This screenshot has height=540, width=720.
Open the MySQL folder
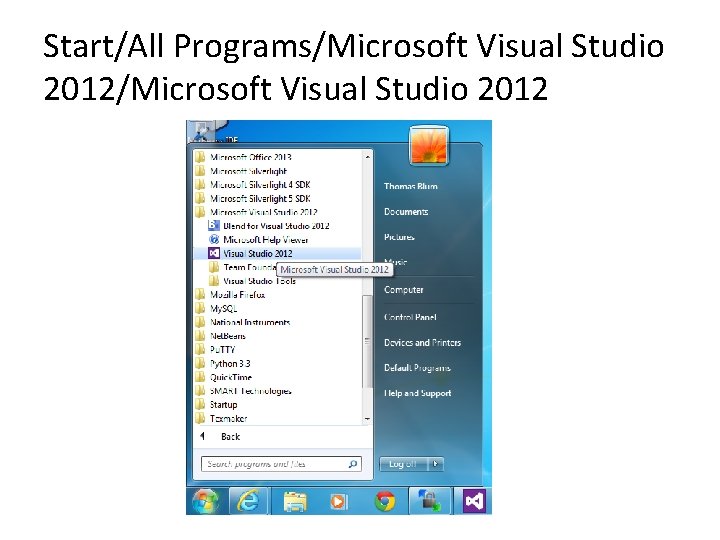tap(216, 308)
